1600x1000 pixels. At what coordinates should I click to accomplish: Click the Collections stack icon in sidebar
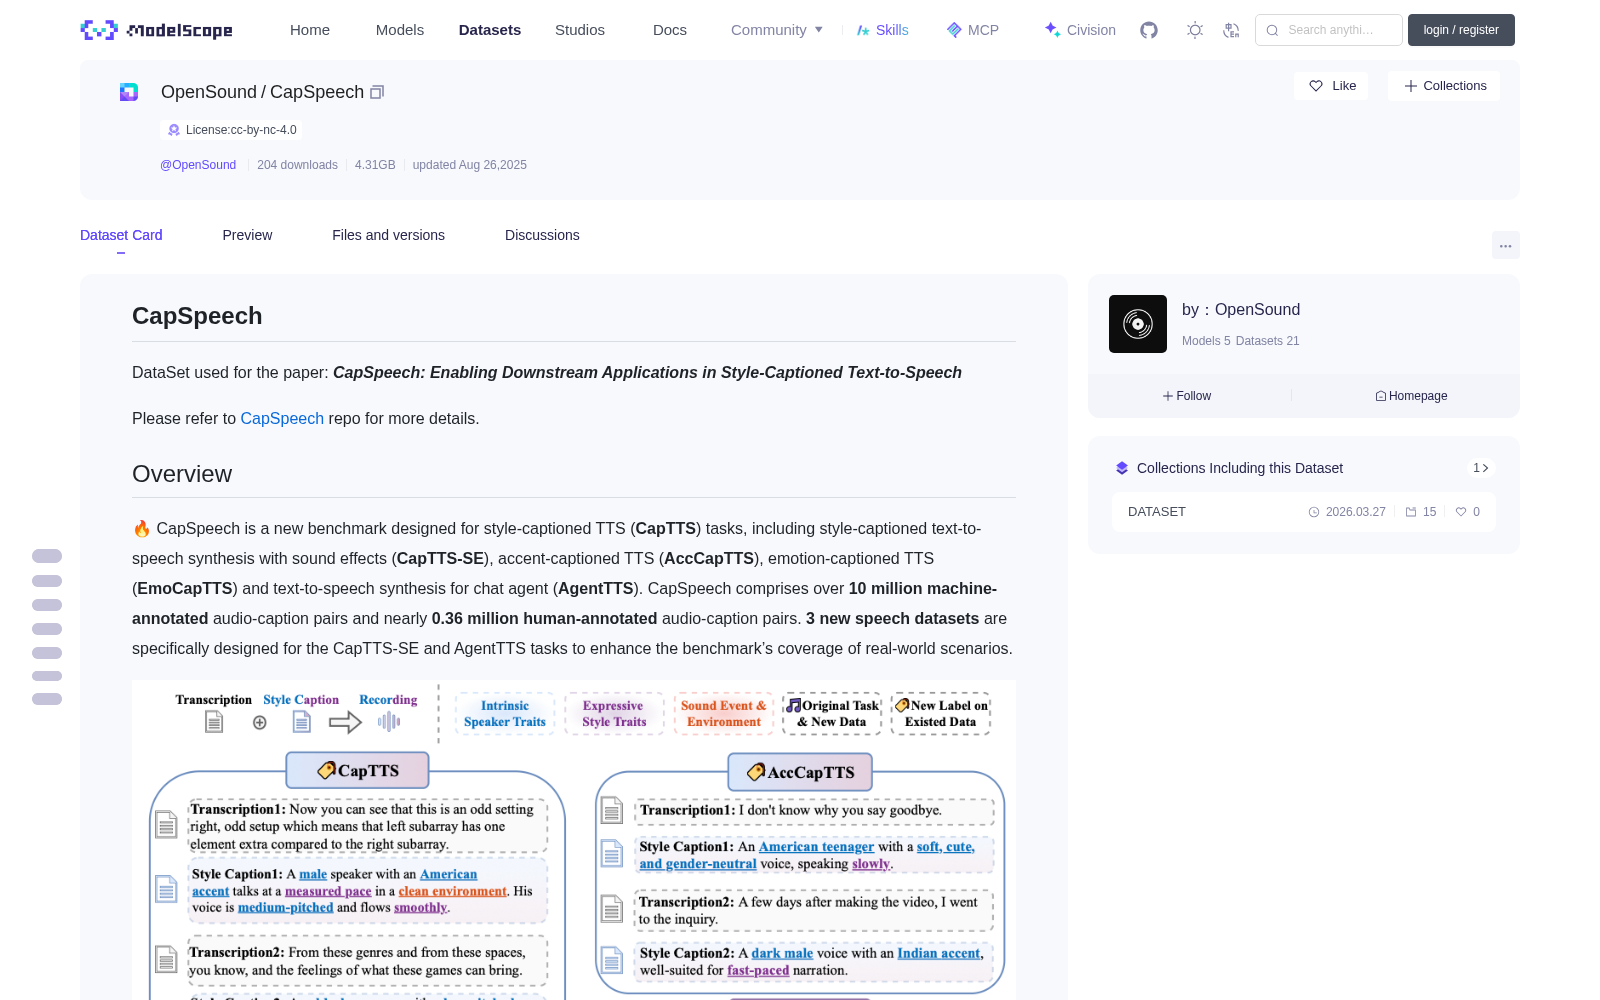click(1122, 468)
